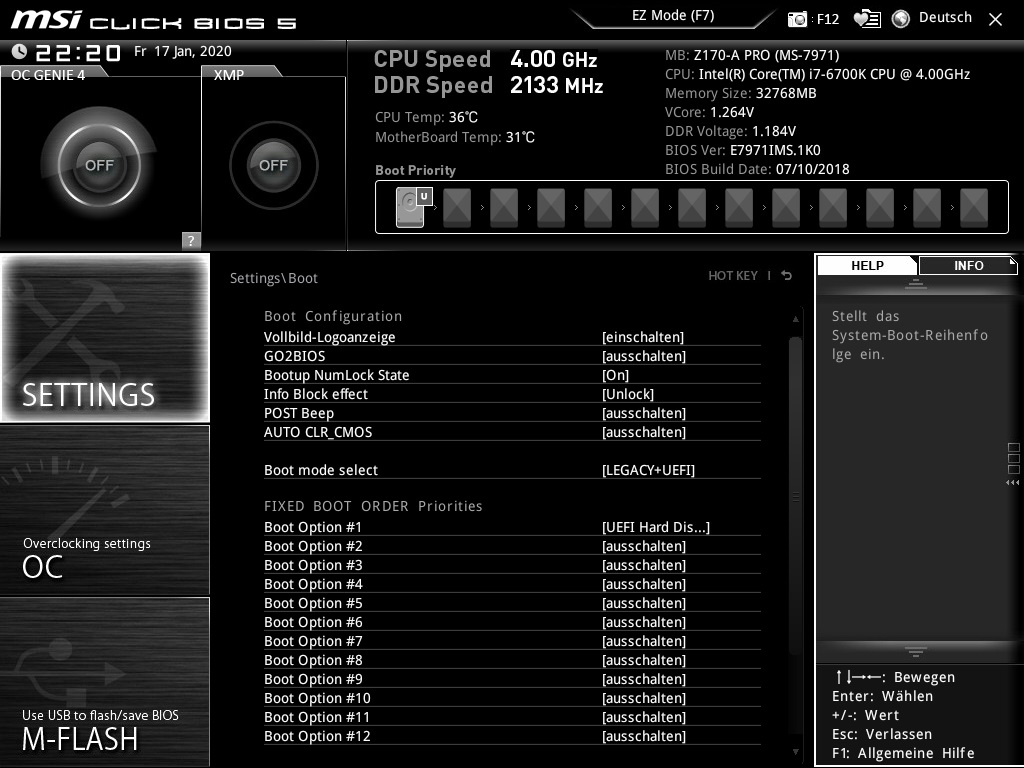1024x768 pixels.
Task: Click the settings list scroll down arrow
Action: click(795, 752)
